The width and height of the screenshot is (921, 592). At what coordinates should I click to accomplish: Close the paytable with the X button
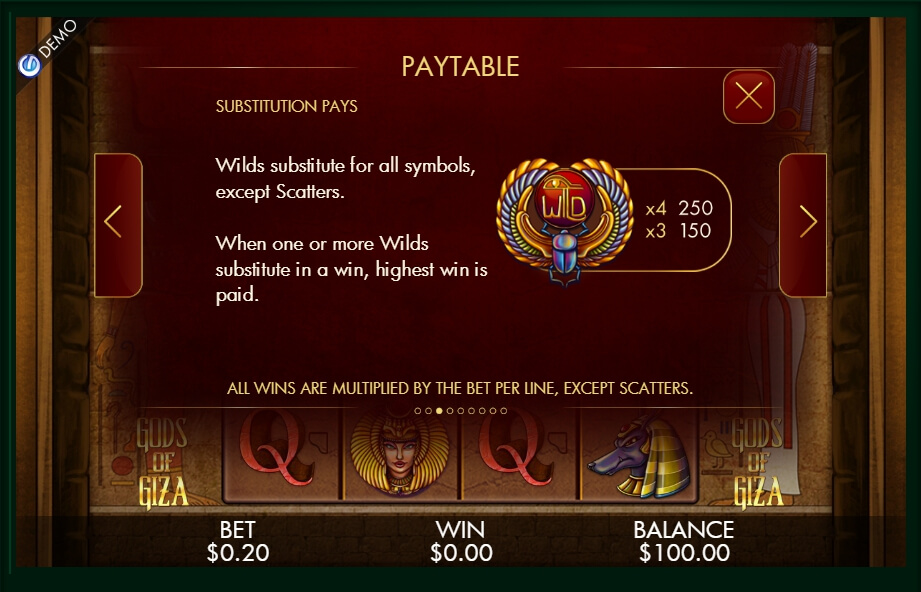[748, 96]
